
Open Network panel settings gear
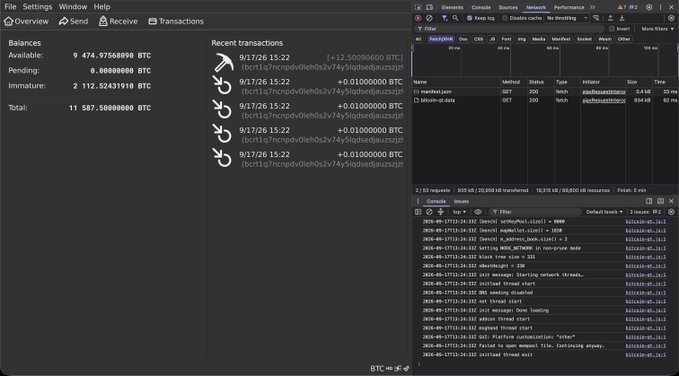(x=671, y=18)
